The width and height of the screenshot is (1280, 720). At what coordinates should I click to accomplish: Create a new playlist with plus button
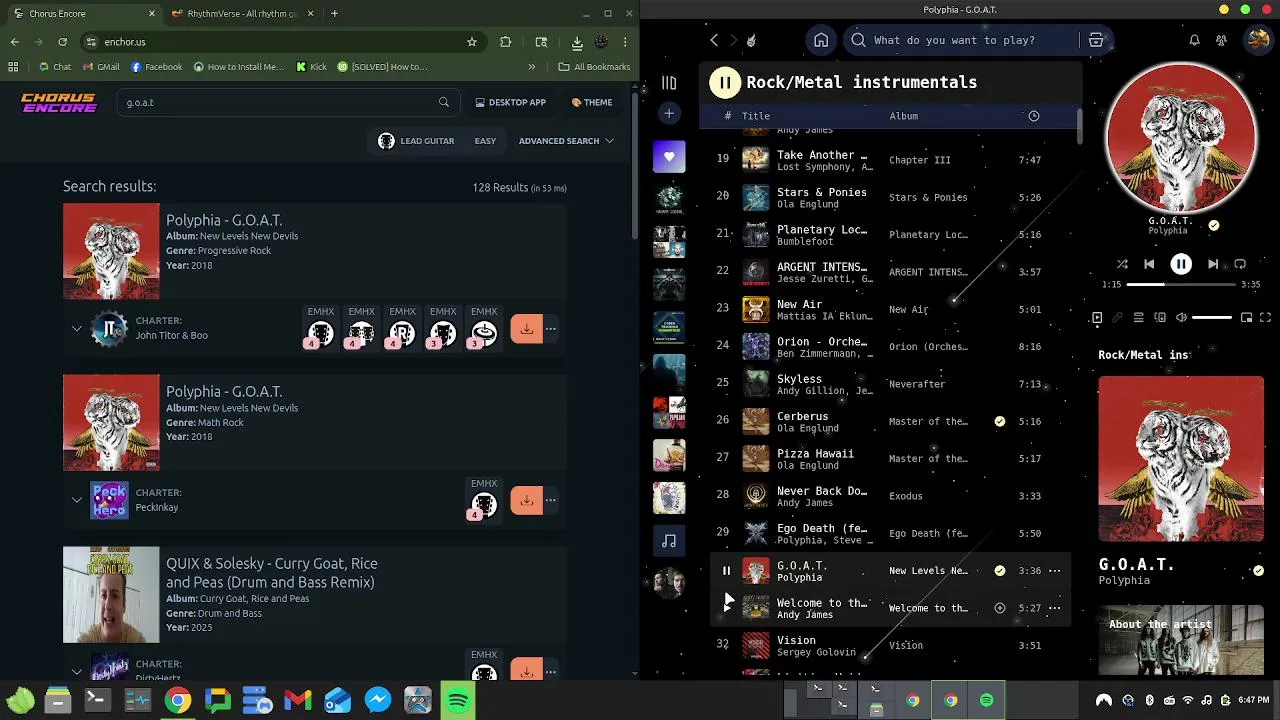669,113
